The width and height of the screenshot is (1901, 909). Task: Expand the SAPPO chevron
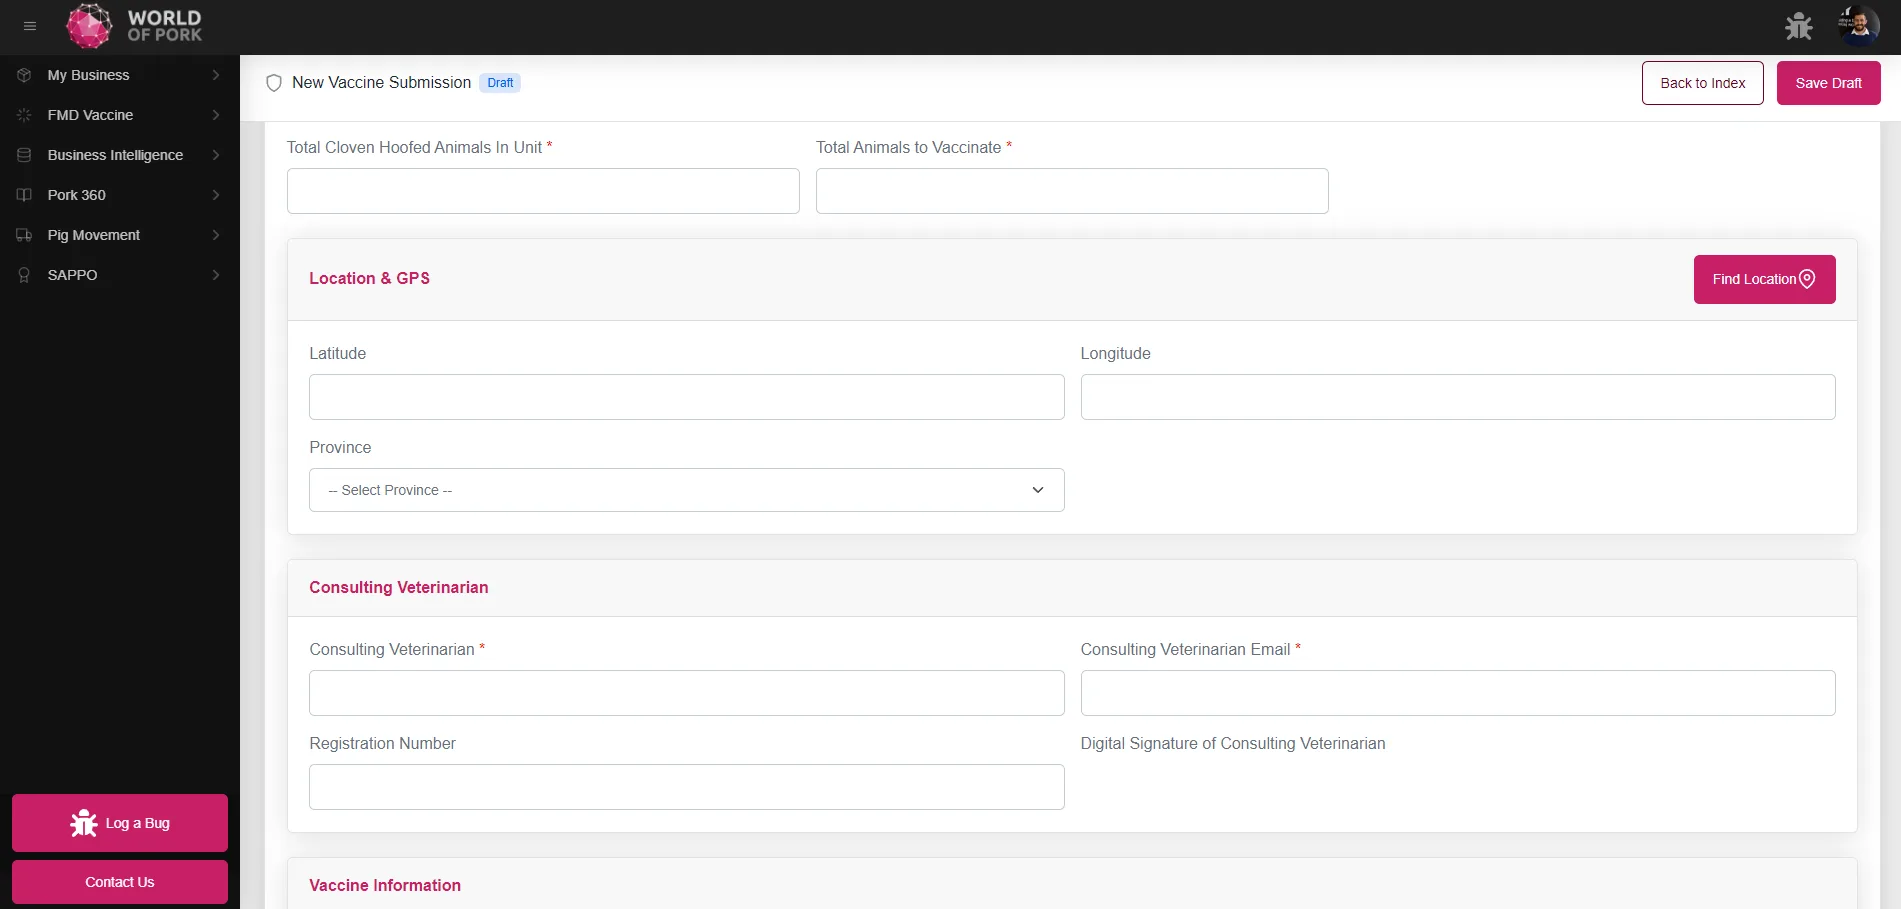pos(216,275)
